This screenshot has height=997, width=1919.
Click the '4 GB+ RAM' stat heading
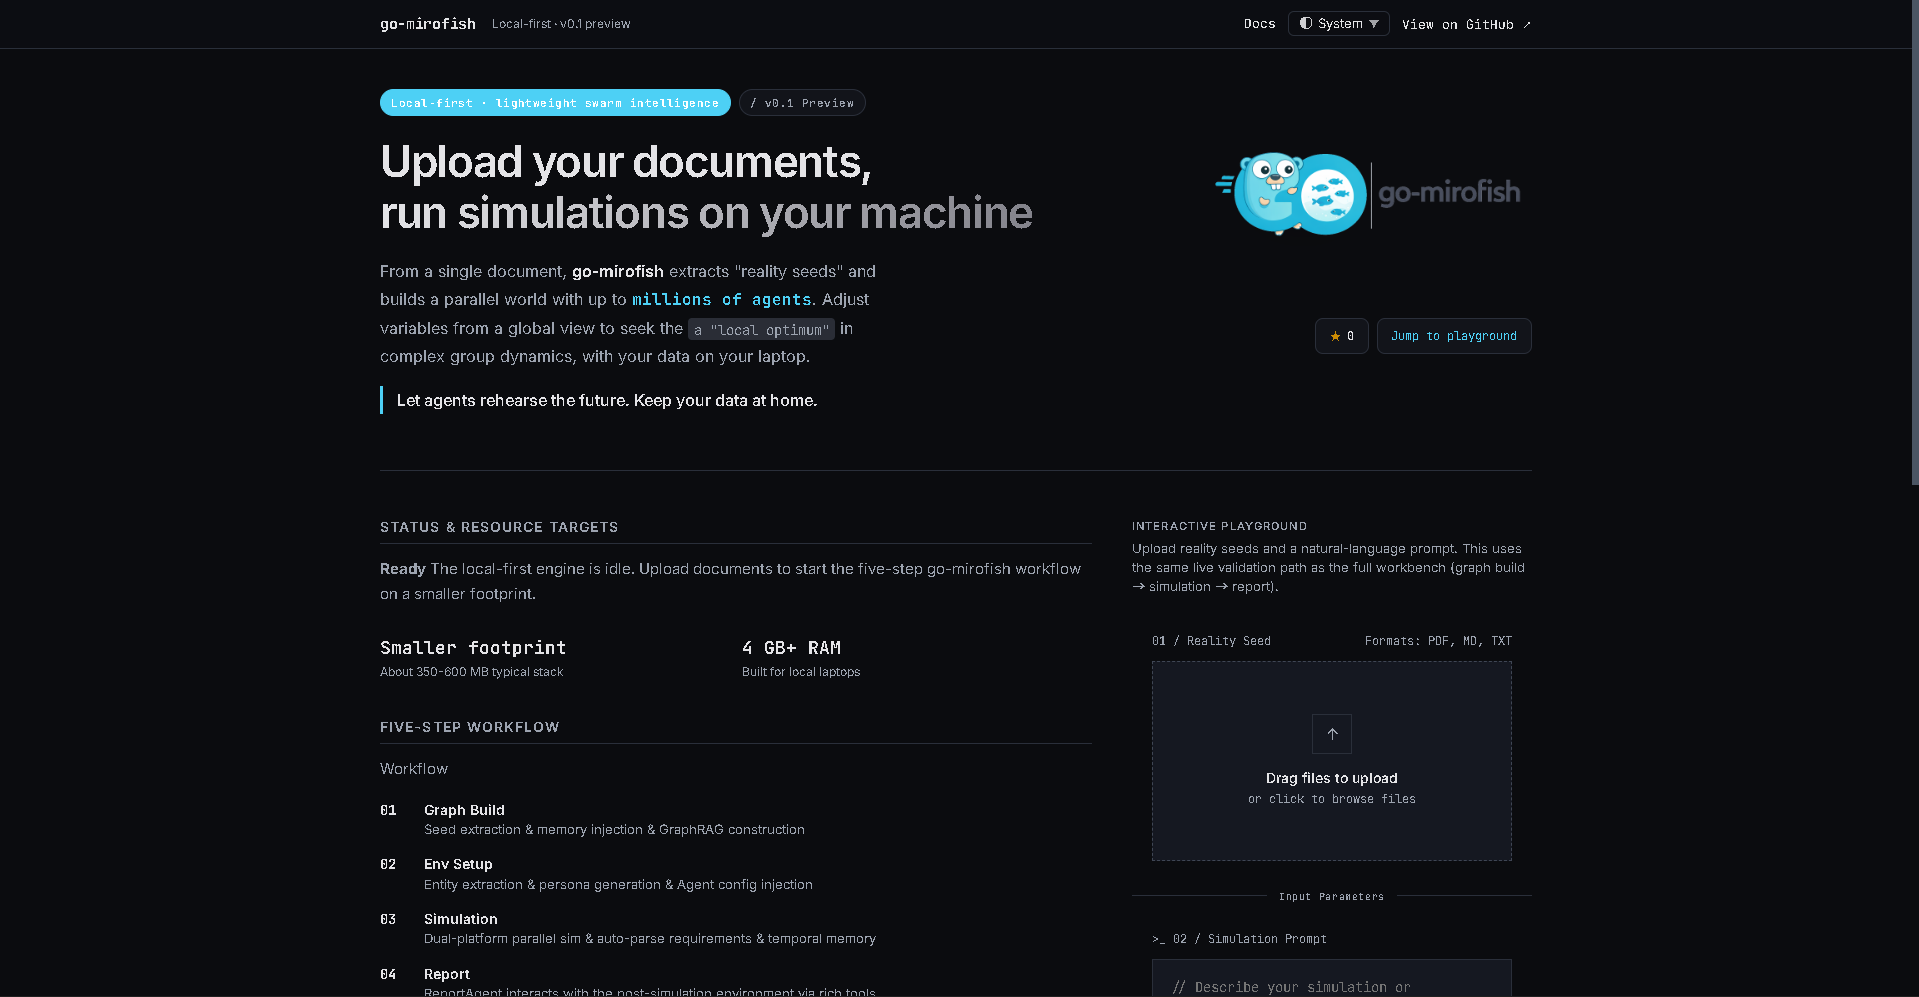(791, 648)
